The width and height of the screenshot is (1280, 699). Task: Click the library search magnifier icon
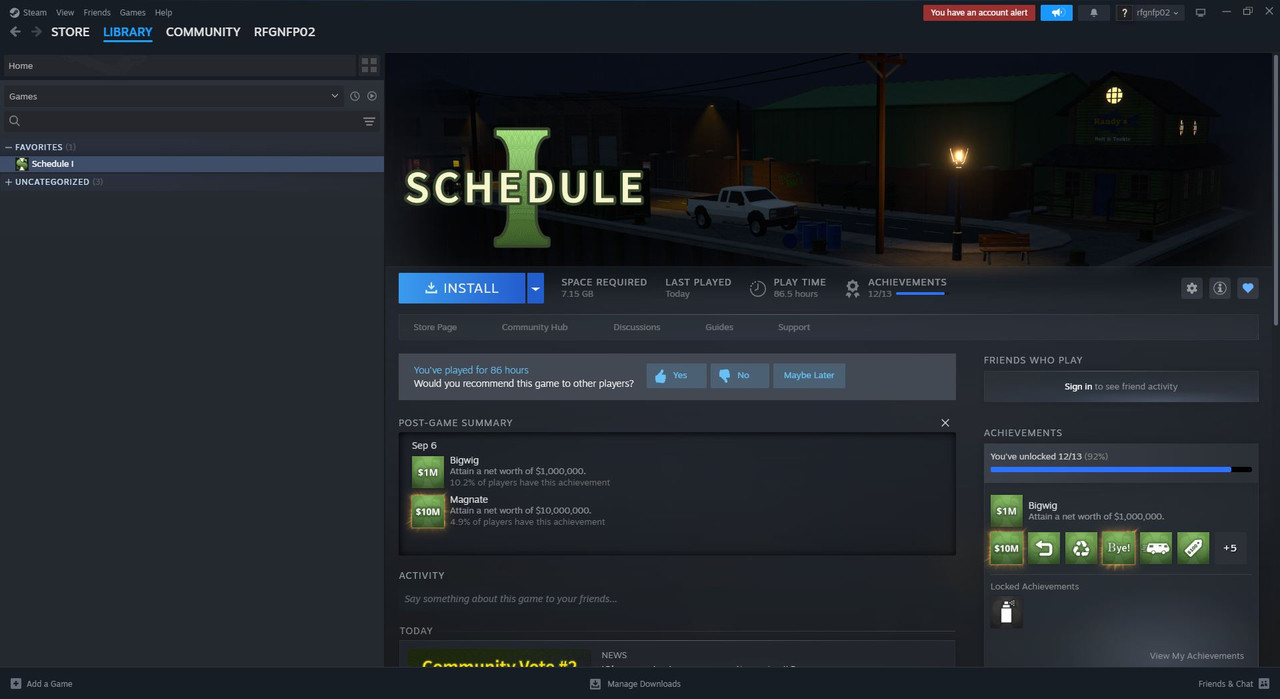pos(15,121)
